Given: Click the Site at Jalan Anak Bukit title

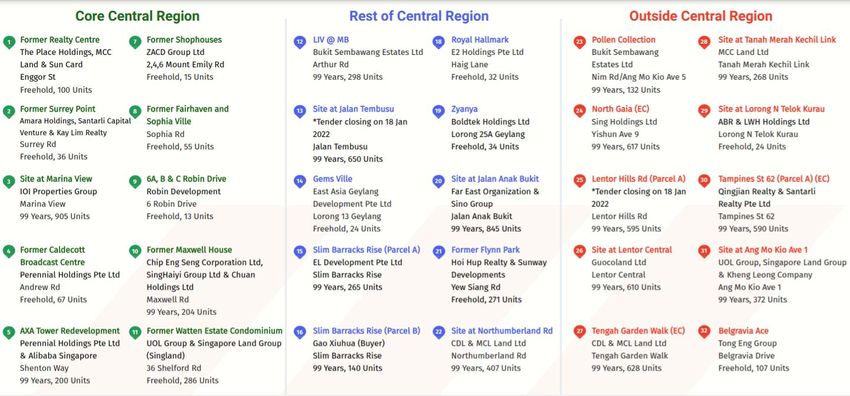Looking at the screenshot, I should tap(495, 179).
